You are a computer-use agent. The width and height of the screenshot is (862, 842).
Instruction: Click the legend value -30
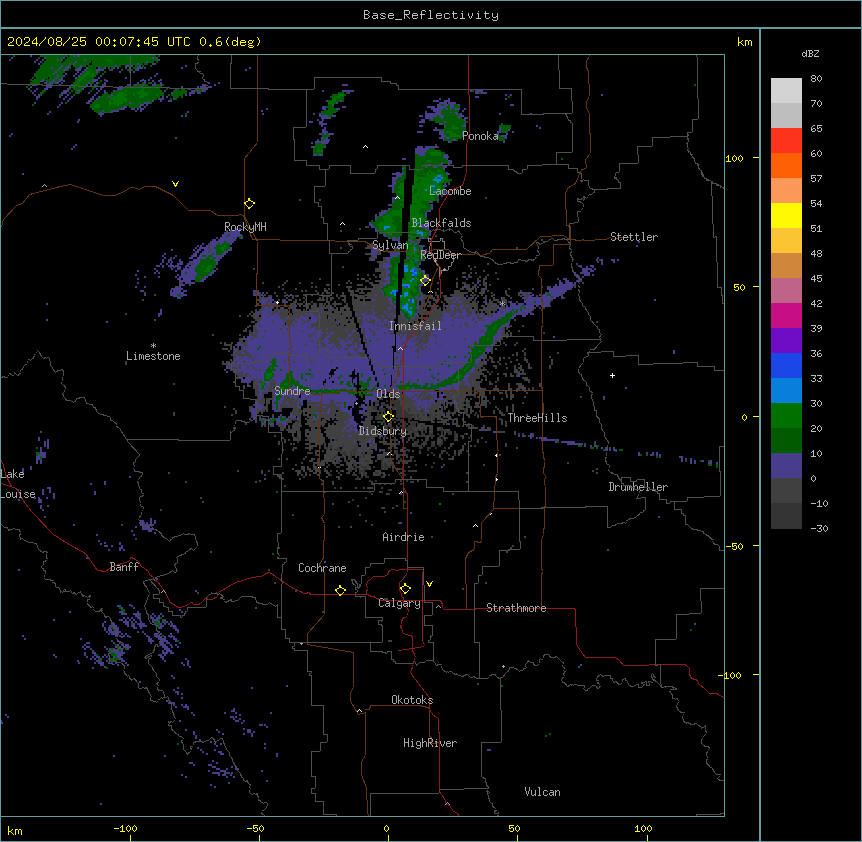coord(819,529)
